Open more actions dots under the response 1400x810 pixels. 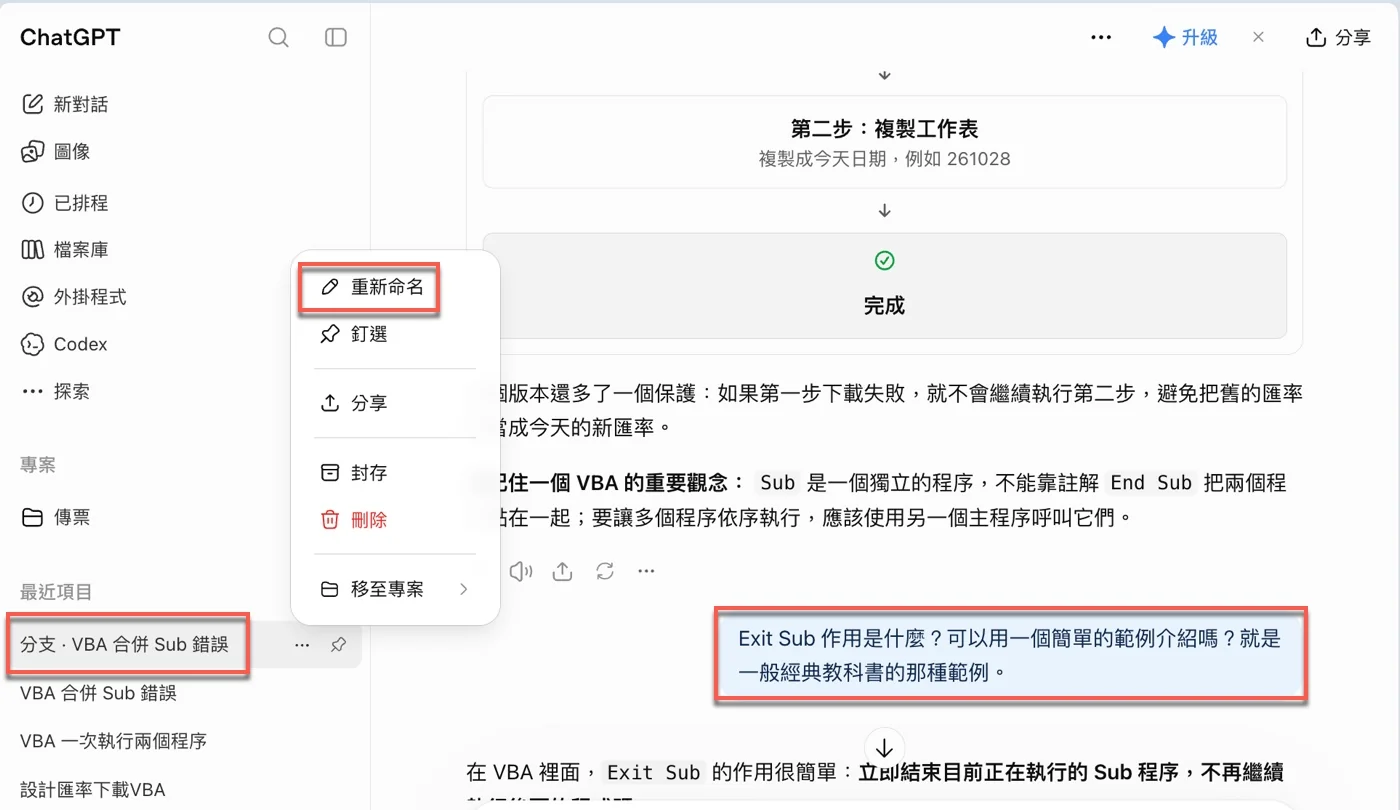(646, 571)
